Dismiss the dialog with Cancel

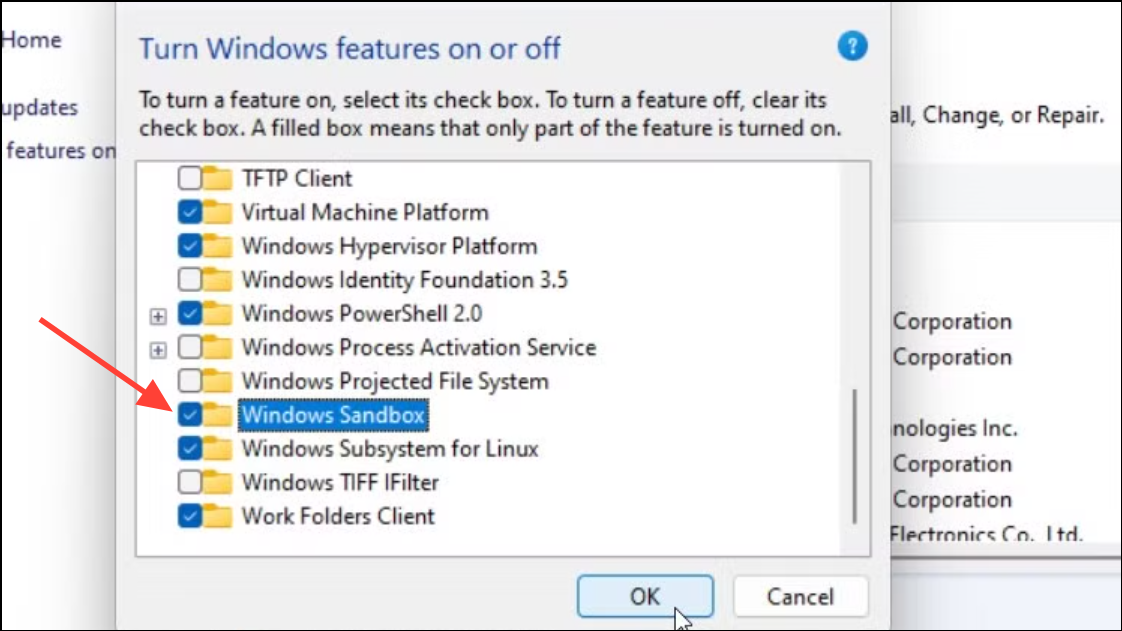(800, 596)
